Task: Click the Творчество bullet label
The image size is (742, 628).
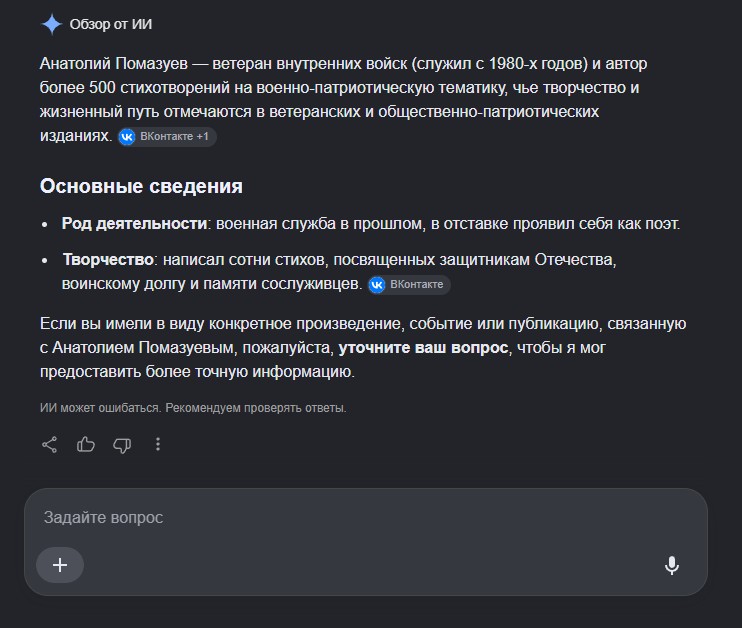Action: coord(108,259)
